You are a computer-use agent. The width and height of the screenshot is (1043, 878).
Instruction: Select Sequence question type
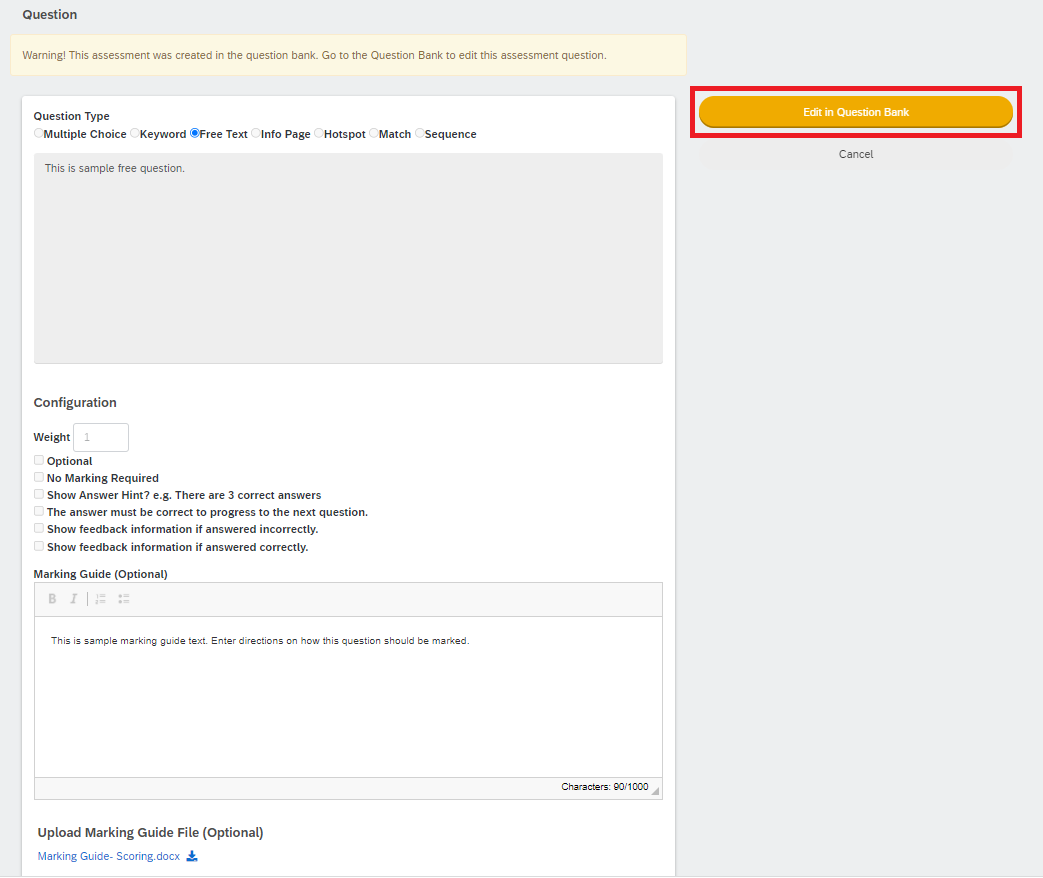420,133
